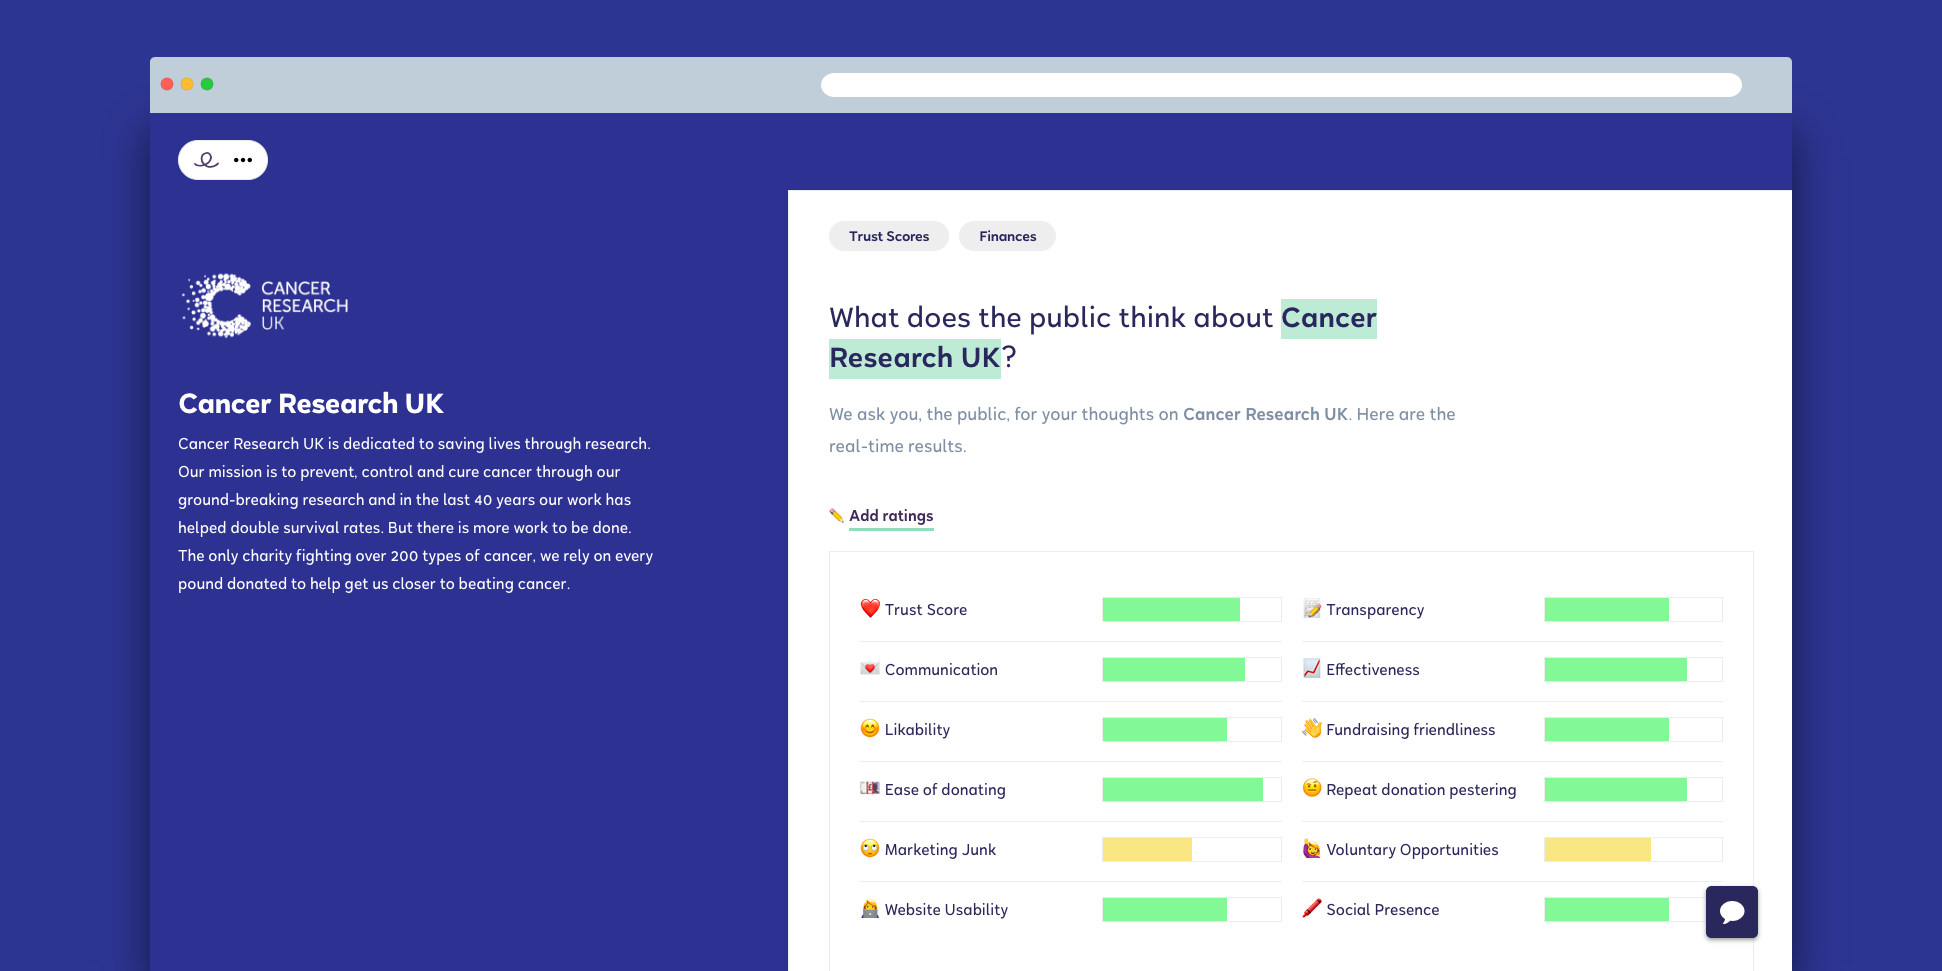Click the Ease of donating money icon

(870, 788)
